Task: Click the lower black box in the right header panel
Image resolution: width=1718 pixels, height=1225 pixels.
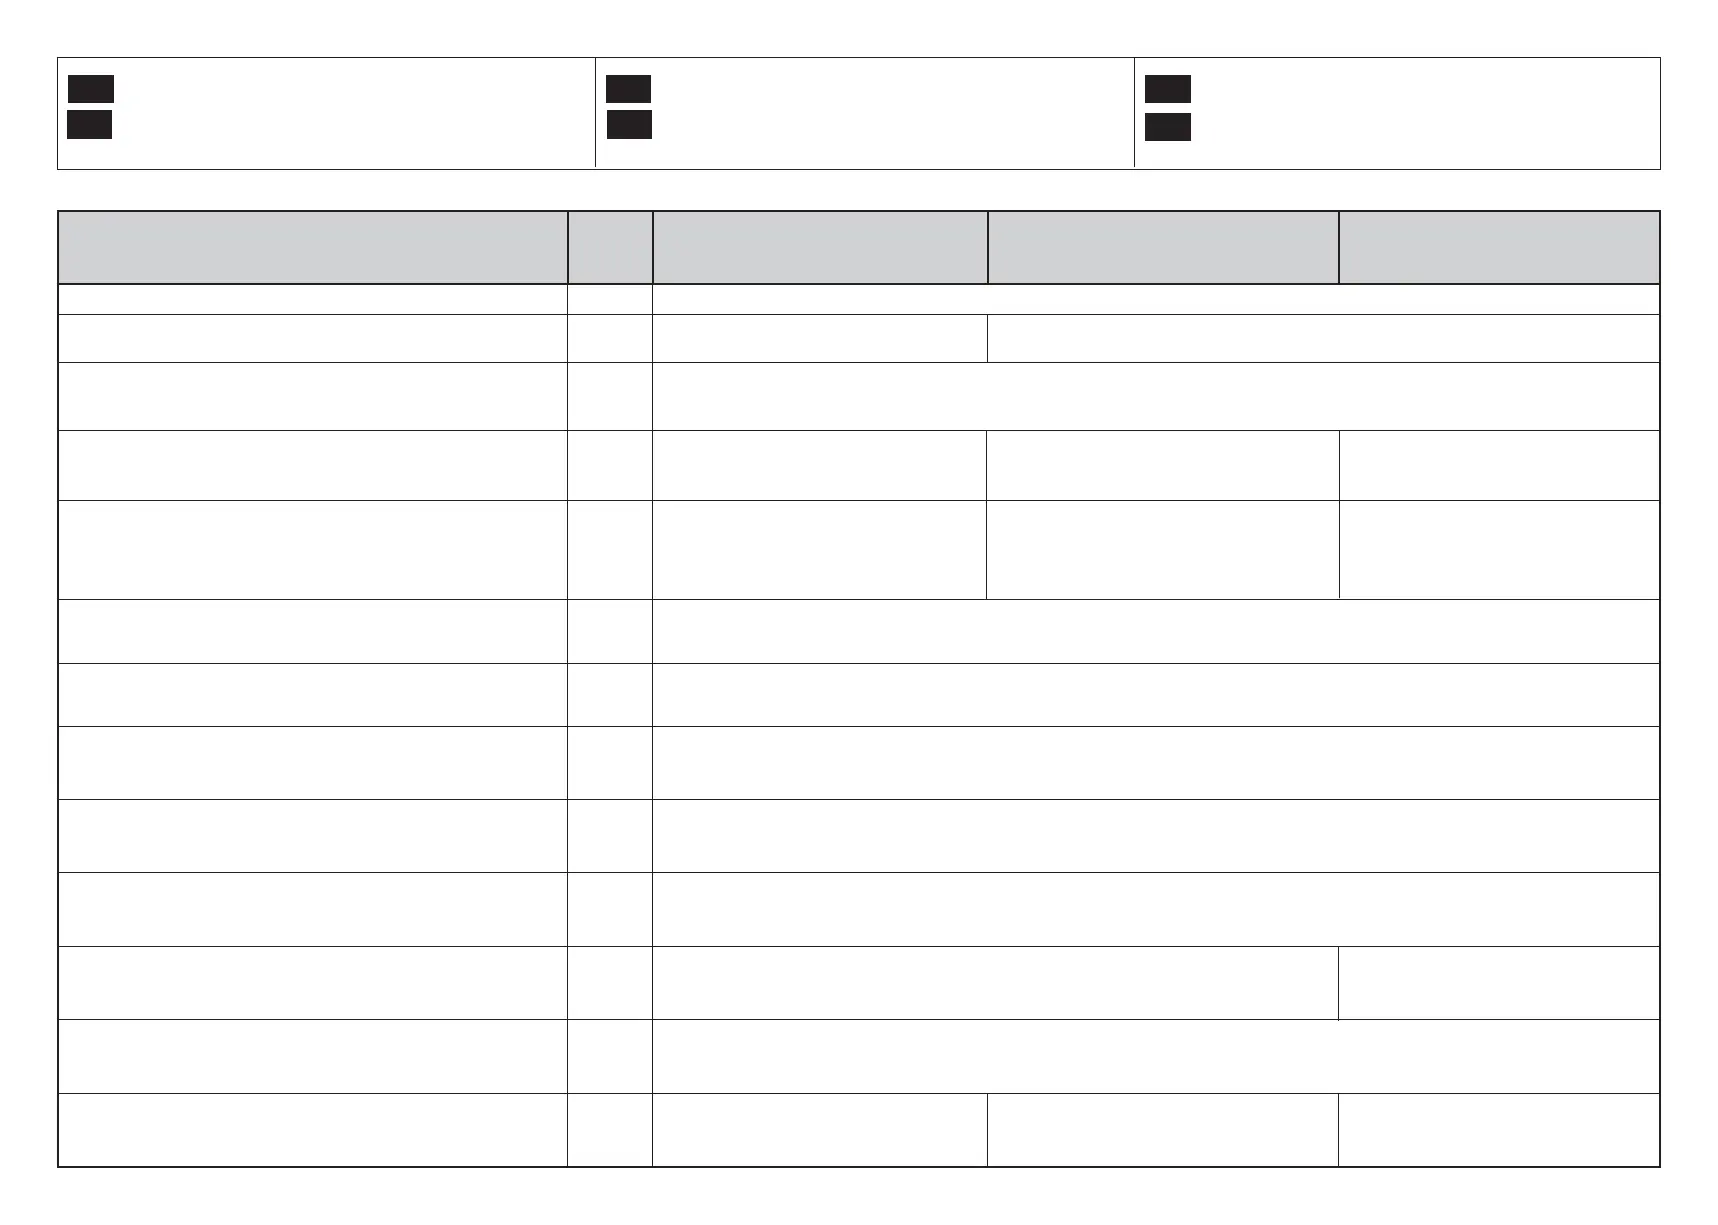Action: (x=1167, y=127)
